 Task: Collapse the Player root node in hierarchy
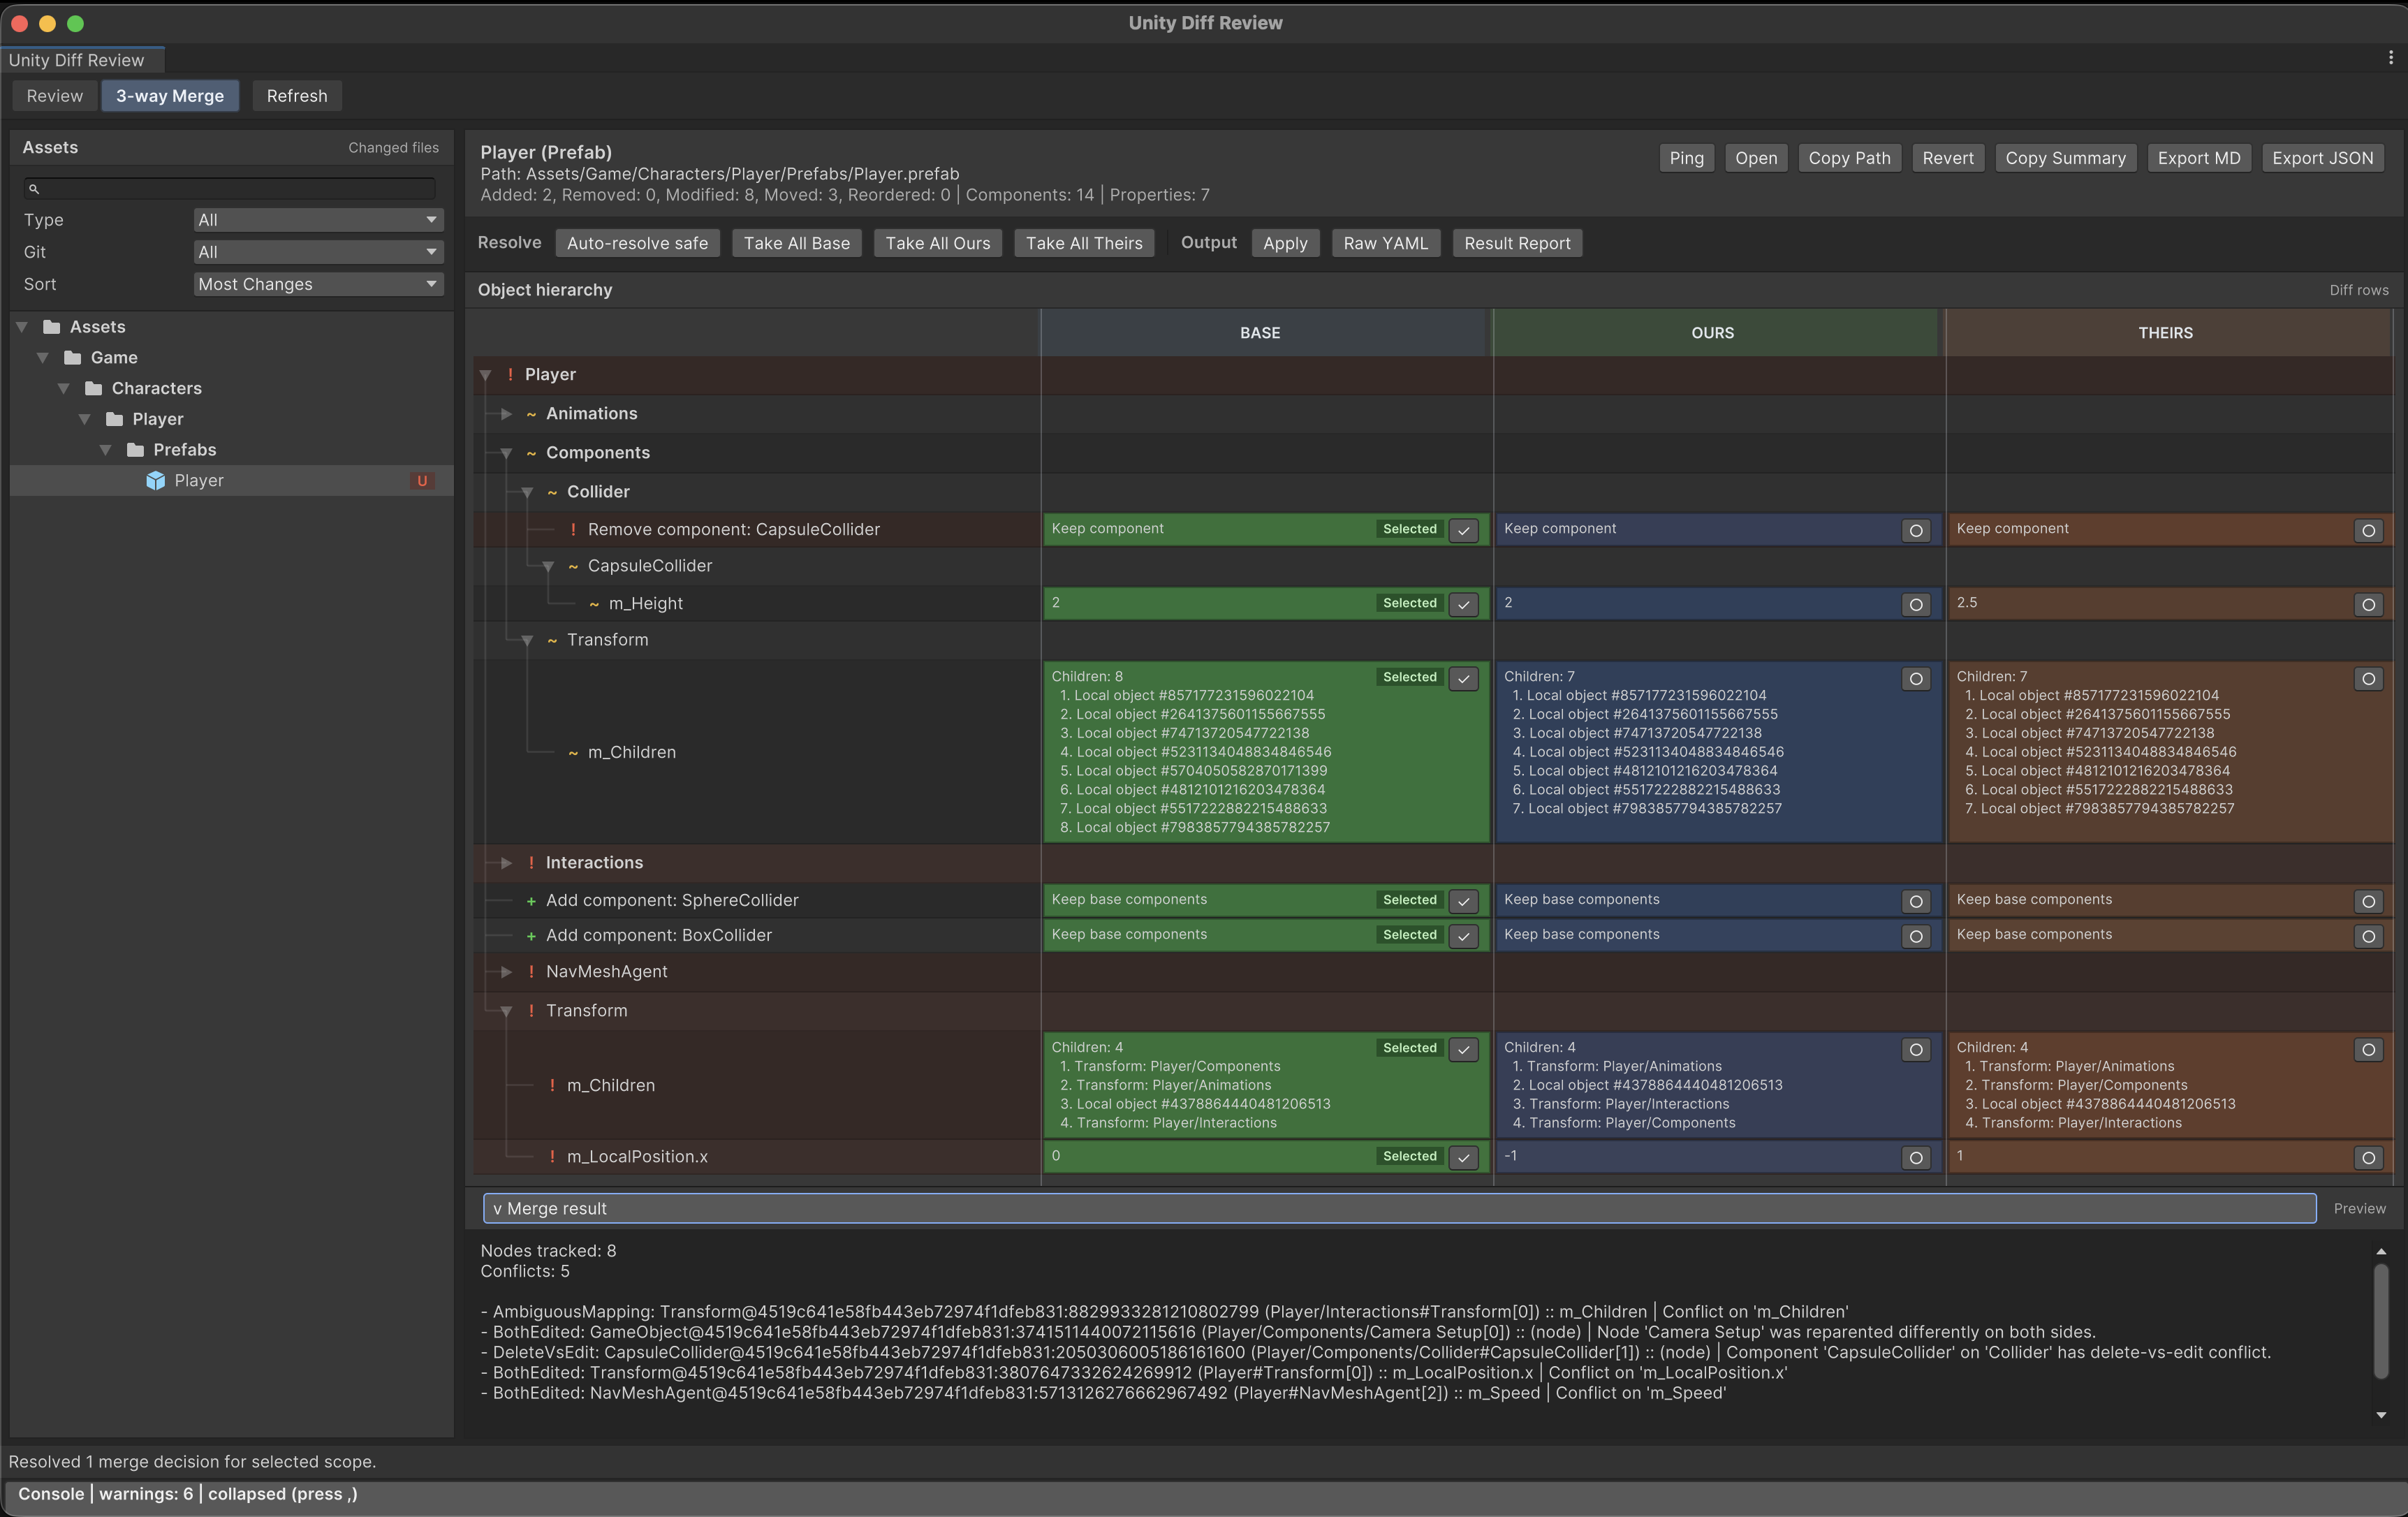click(486, 375)
